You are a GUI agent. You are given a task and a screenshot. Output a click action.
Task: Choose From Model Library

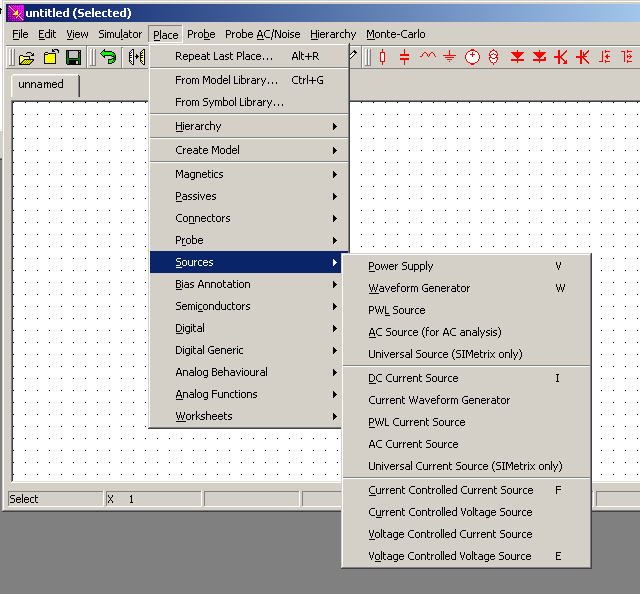(249, 80)
